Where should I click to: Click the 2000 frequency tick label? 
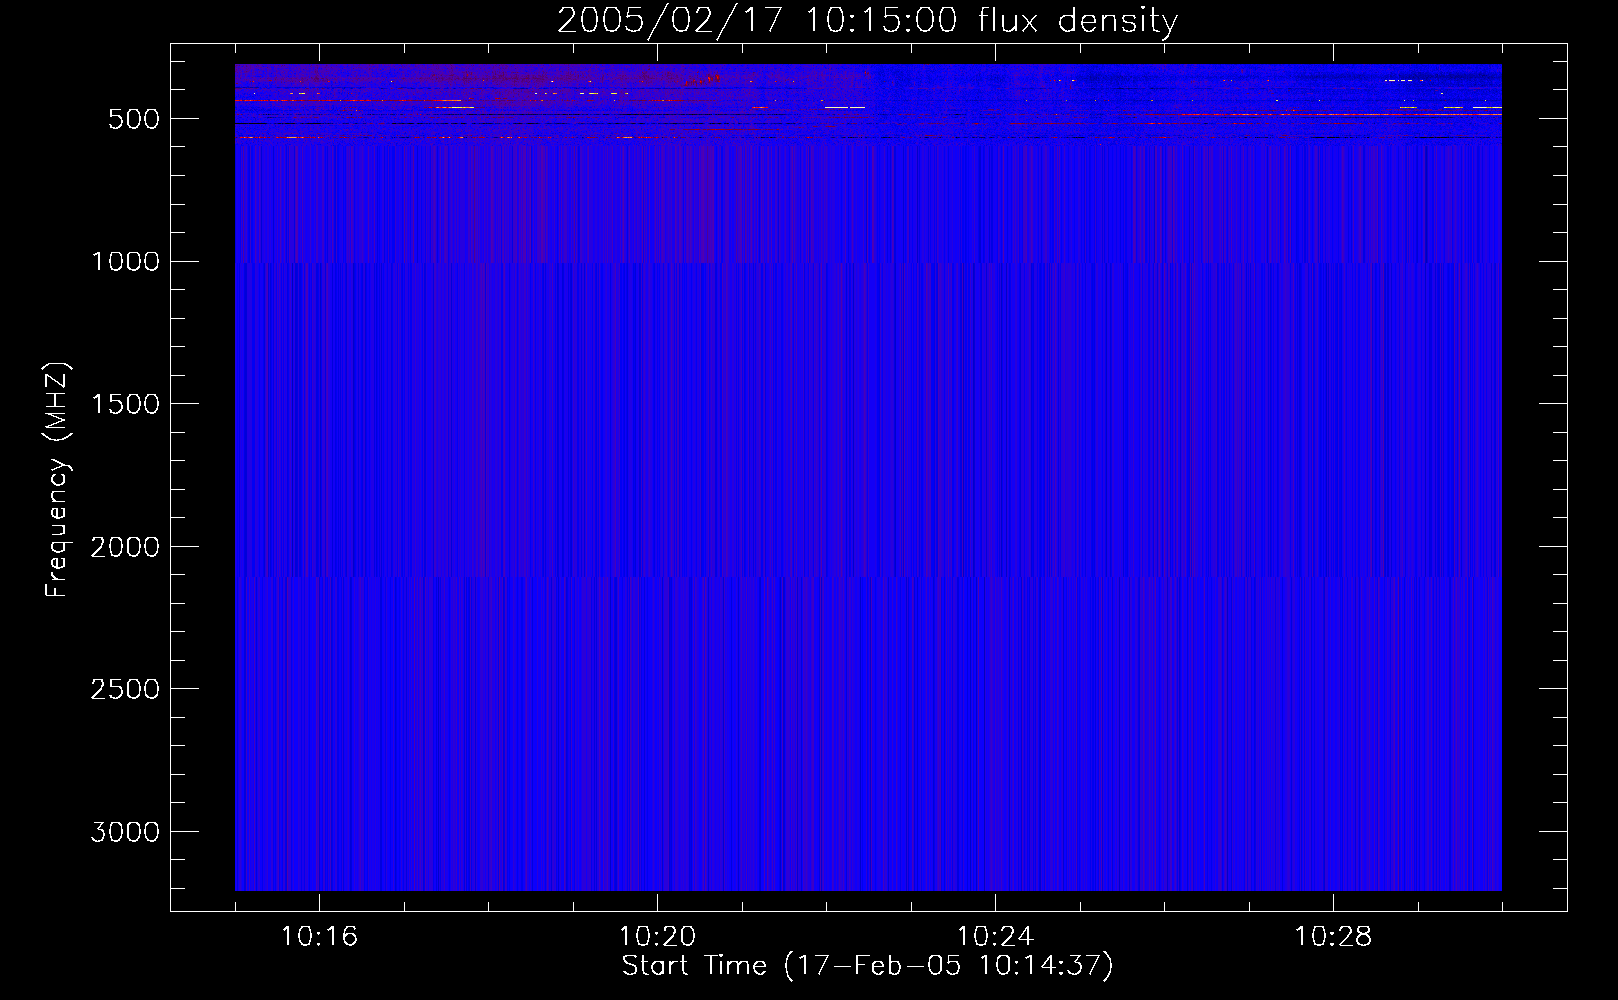click(x=125, y=547)
